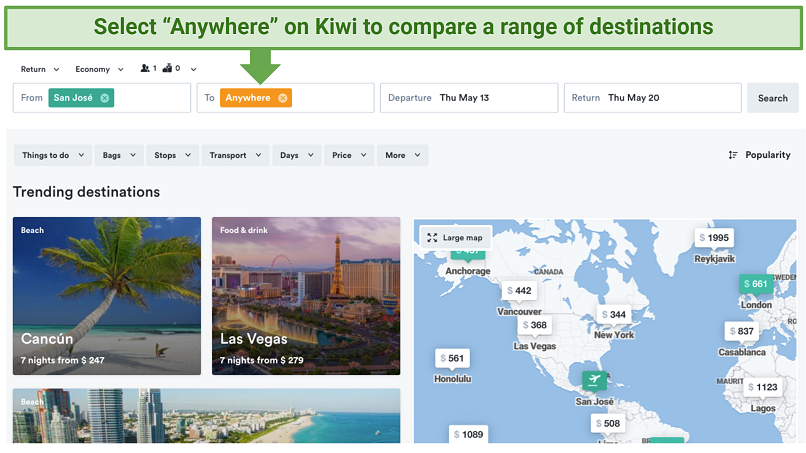The width and height of the screenshot is (806, 453).
Task: Click the Anchorage label on the map
Action: tap(468, 271)
